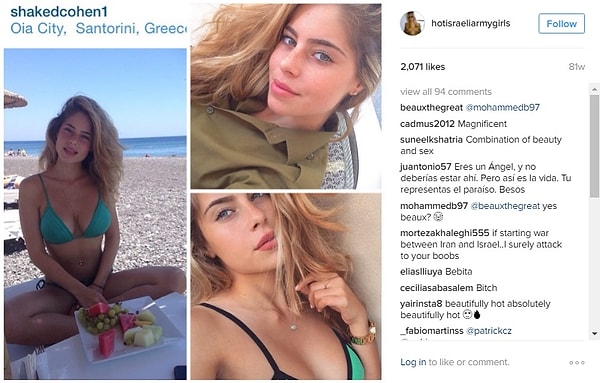Follow the hotisraeliarmygirls account
This screenshot has width=600, height=383.
tap(561, 24)
